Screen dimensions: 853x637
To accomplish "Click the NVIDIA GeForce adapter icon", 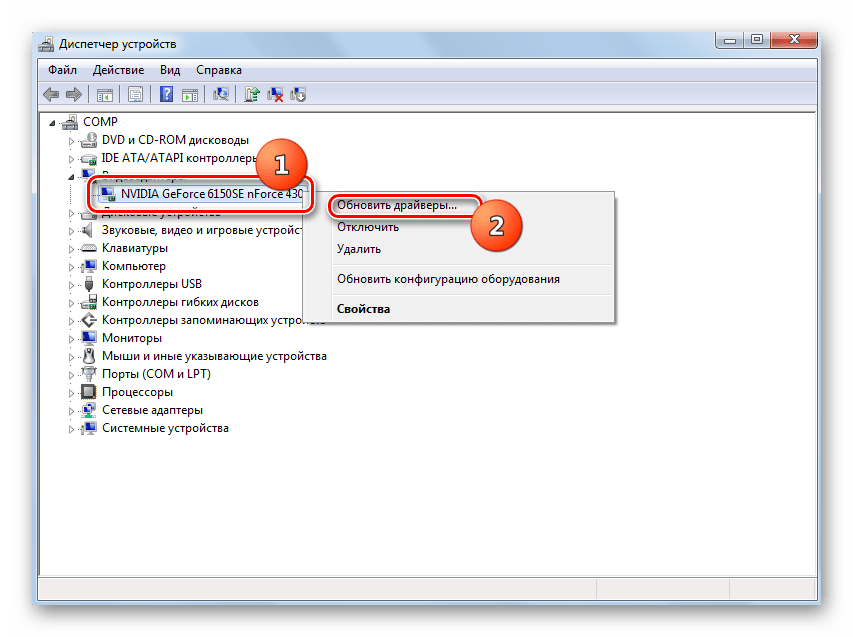I will (x=108, y=194).
